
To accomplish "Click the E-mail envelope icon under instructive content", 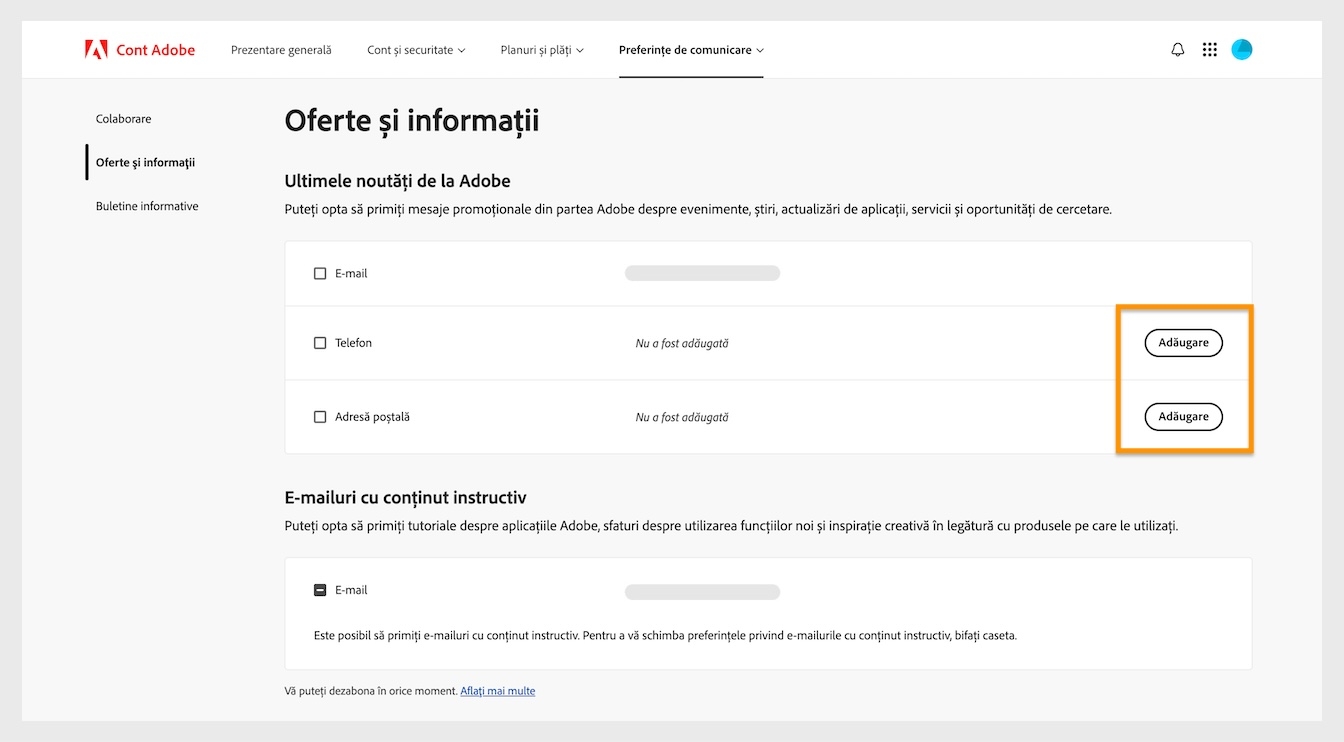I will coord(320,589).
